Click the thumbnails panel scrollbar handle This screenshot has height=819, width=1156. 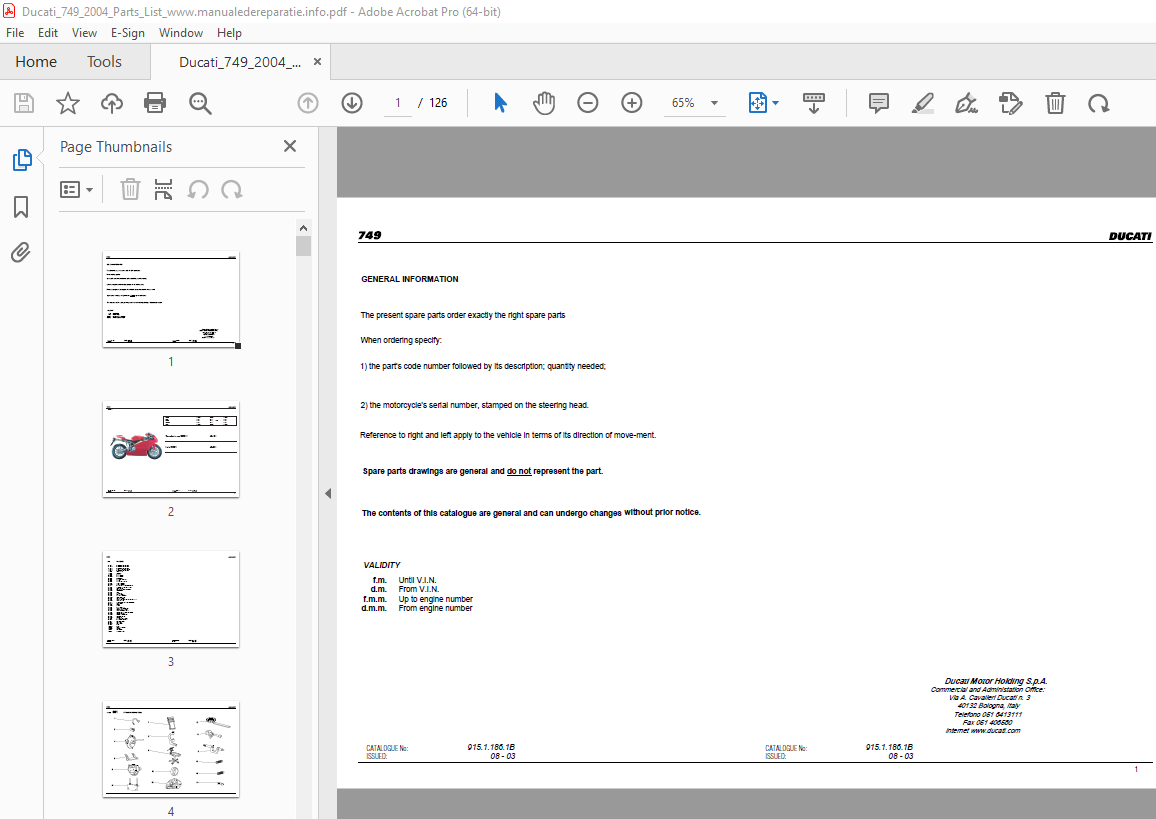point(303,246)
